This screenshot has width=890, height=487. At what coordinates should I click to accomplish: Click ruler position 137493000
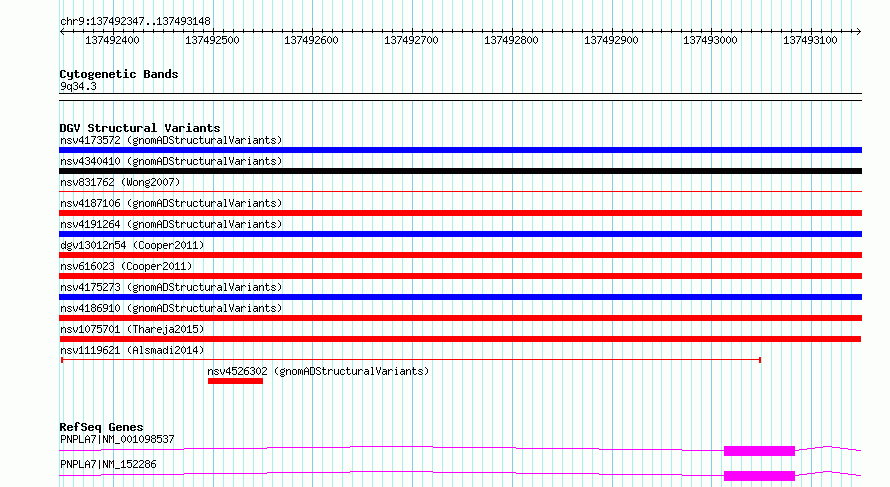click(710, 40)
